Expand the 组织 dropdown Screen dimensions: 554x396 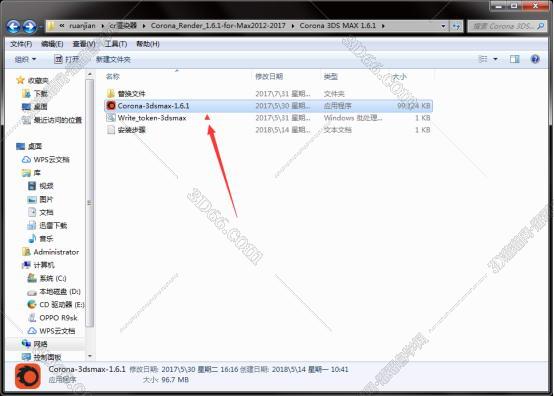25,59
